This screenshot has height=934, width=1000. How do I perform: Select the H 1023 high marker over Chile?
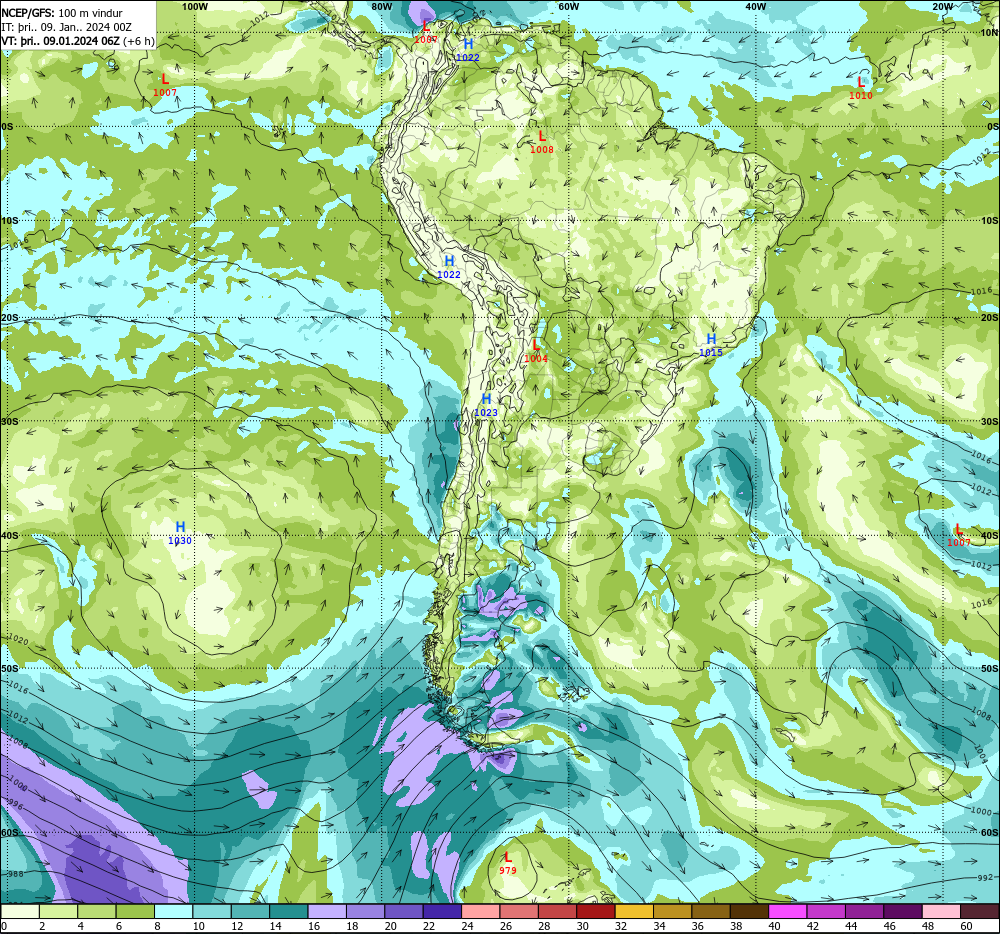486,405
